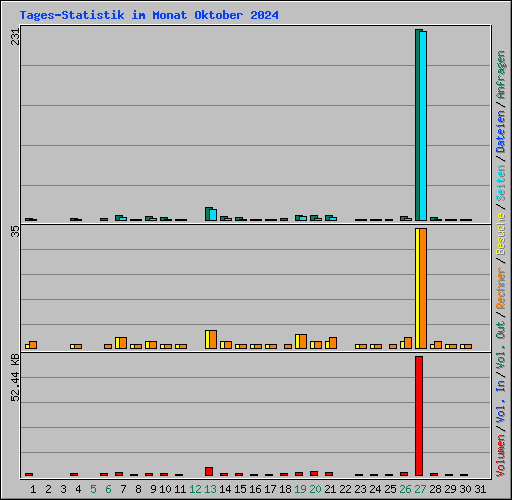Click the day 31 axis label
Image resolution: width=512 pixels, height=500 pixels.
[480, 489]
